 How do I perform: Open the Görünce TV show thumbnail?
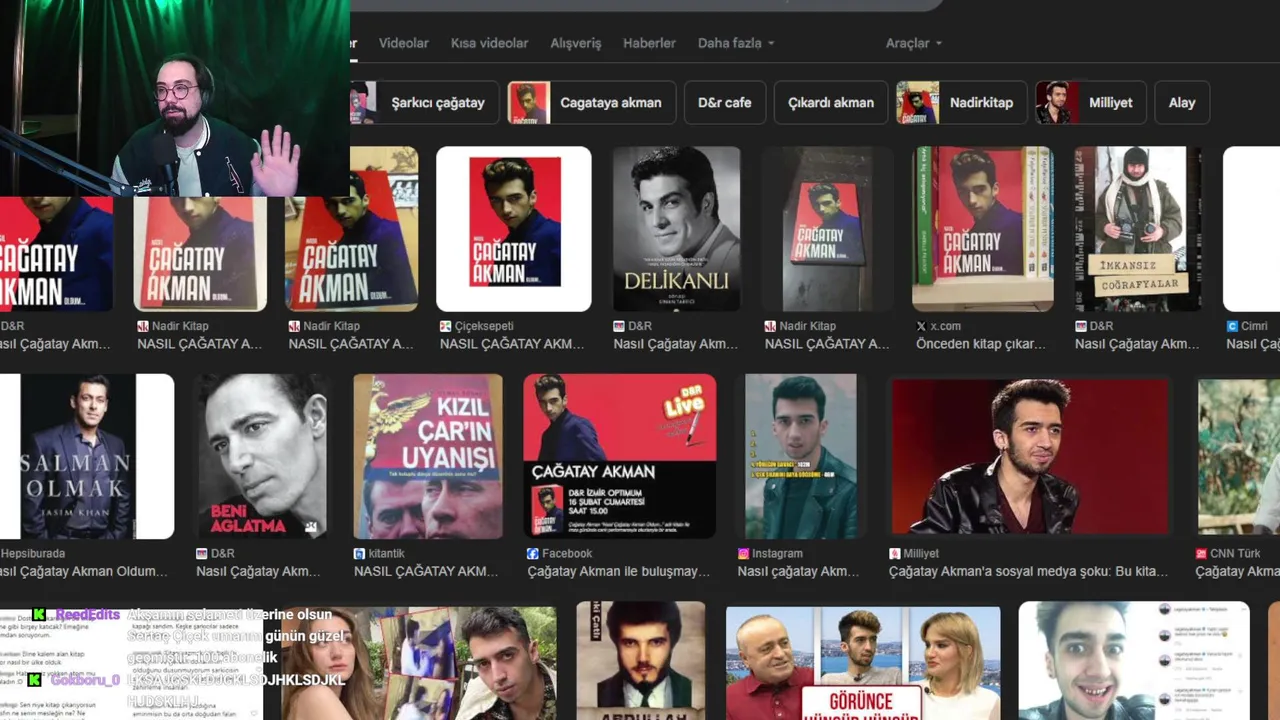863,663
